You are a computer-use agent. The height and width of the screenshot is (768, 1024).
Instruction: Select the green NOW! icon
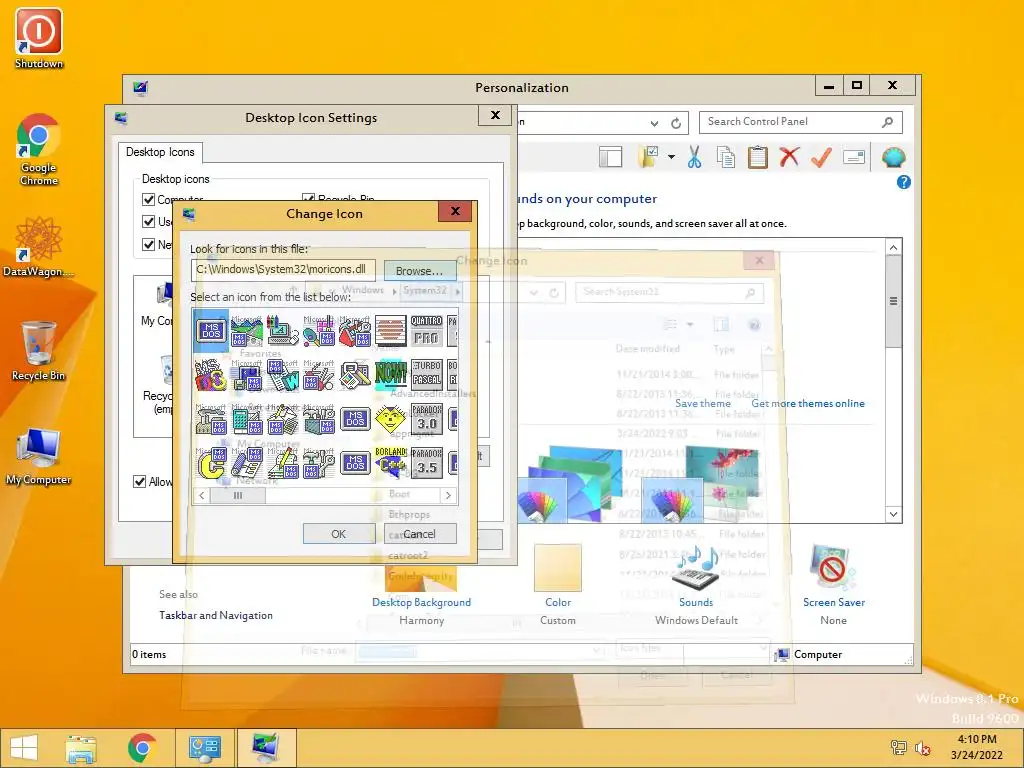tap(391, 374)
